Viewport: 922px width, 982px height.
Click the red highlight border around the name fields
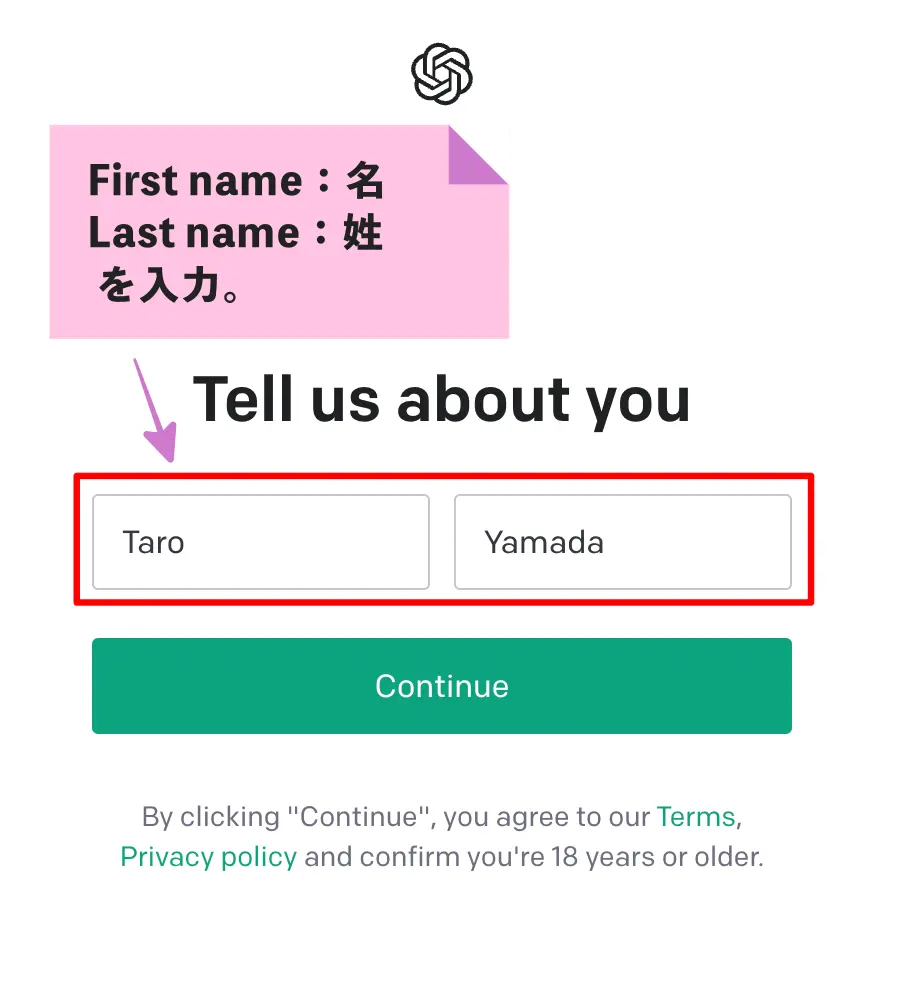tap(443, 476)
